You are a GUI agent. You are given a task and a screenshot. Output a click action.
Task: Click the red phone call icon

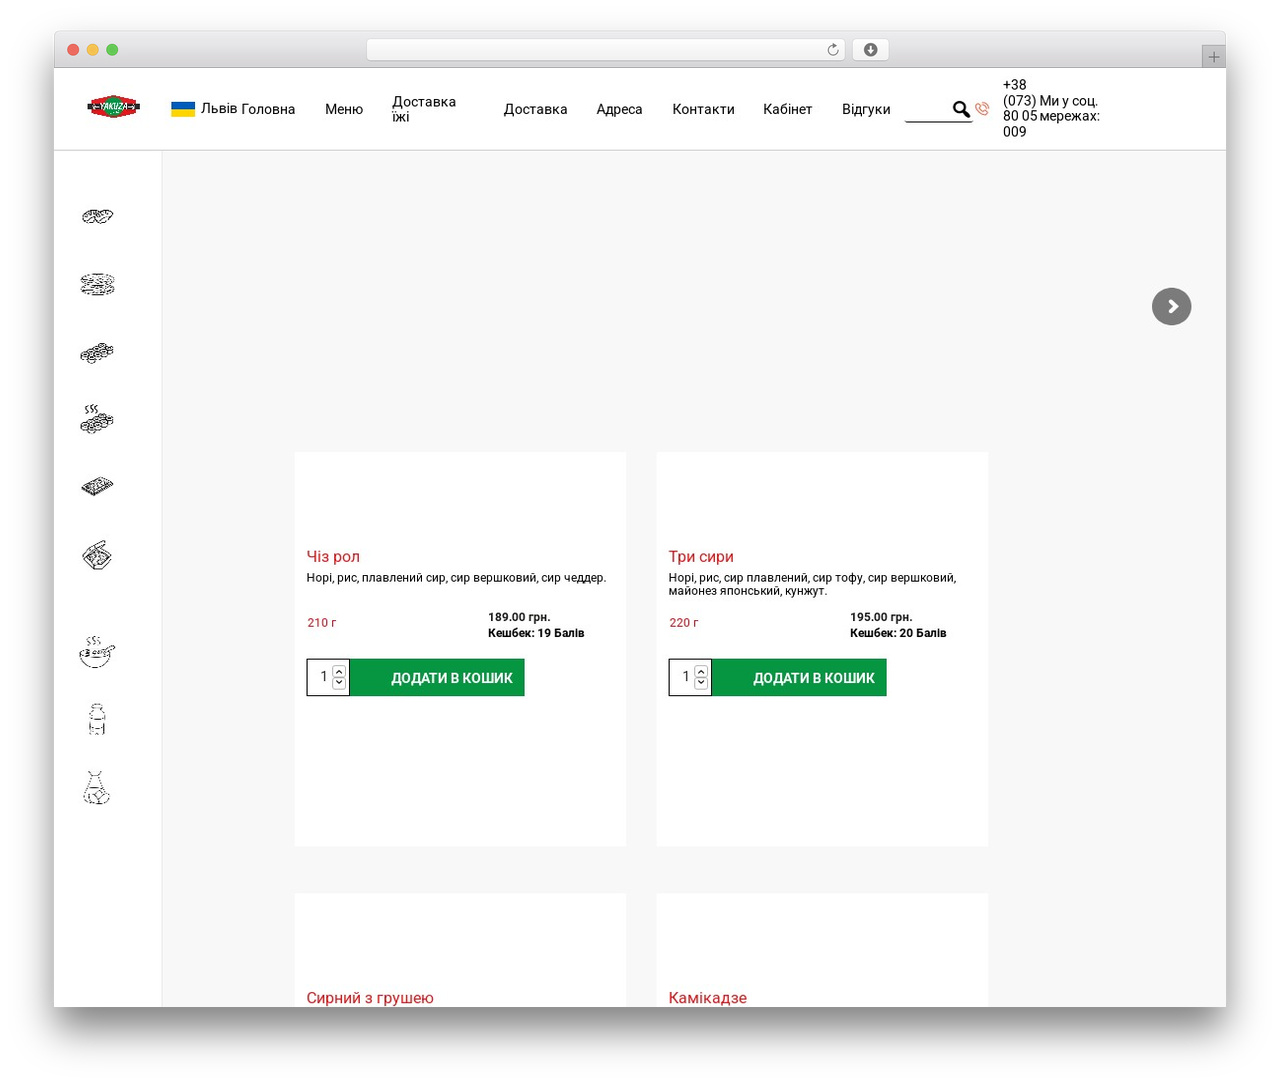pyautogui.click(x=982, y=109)
